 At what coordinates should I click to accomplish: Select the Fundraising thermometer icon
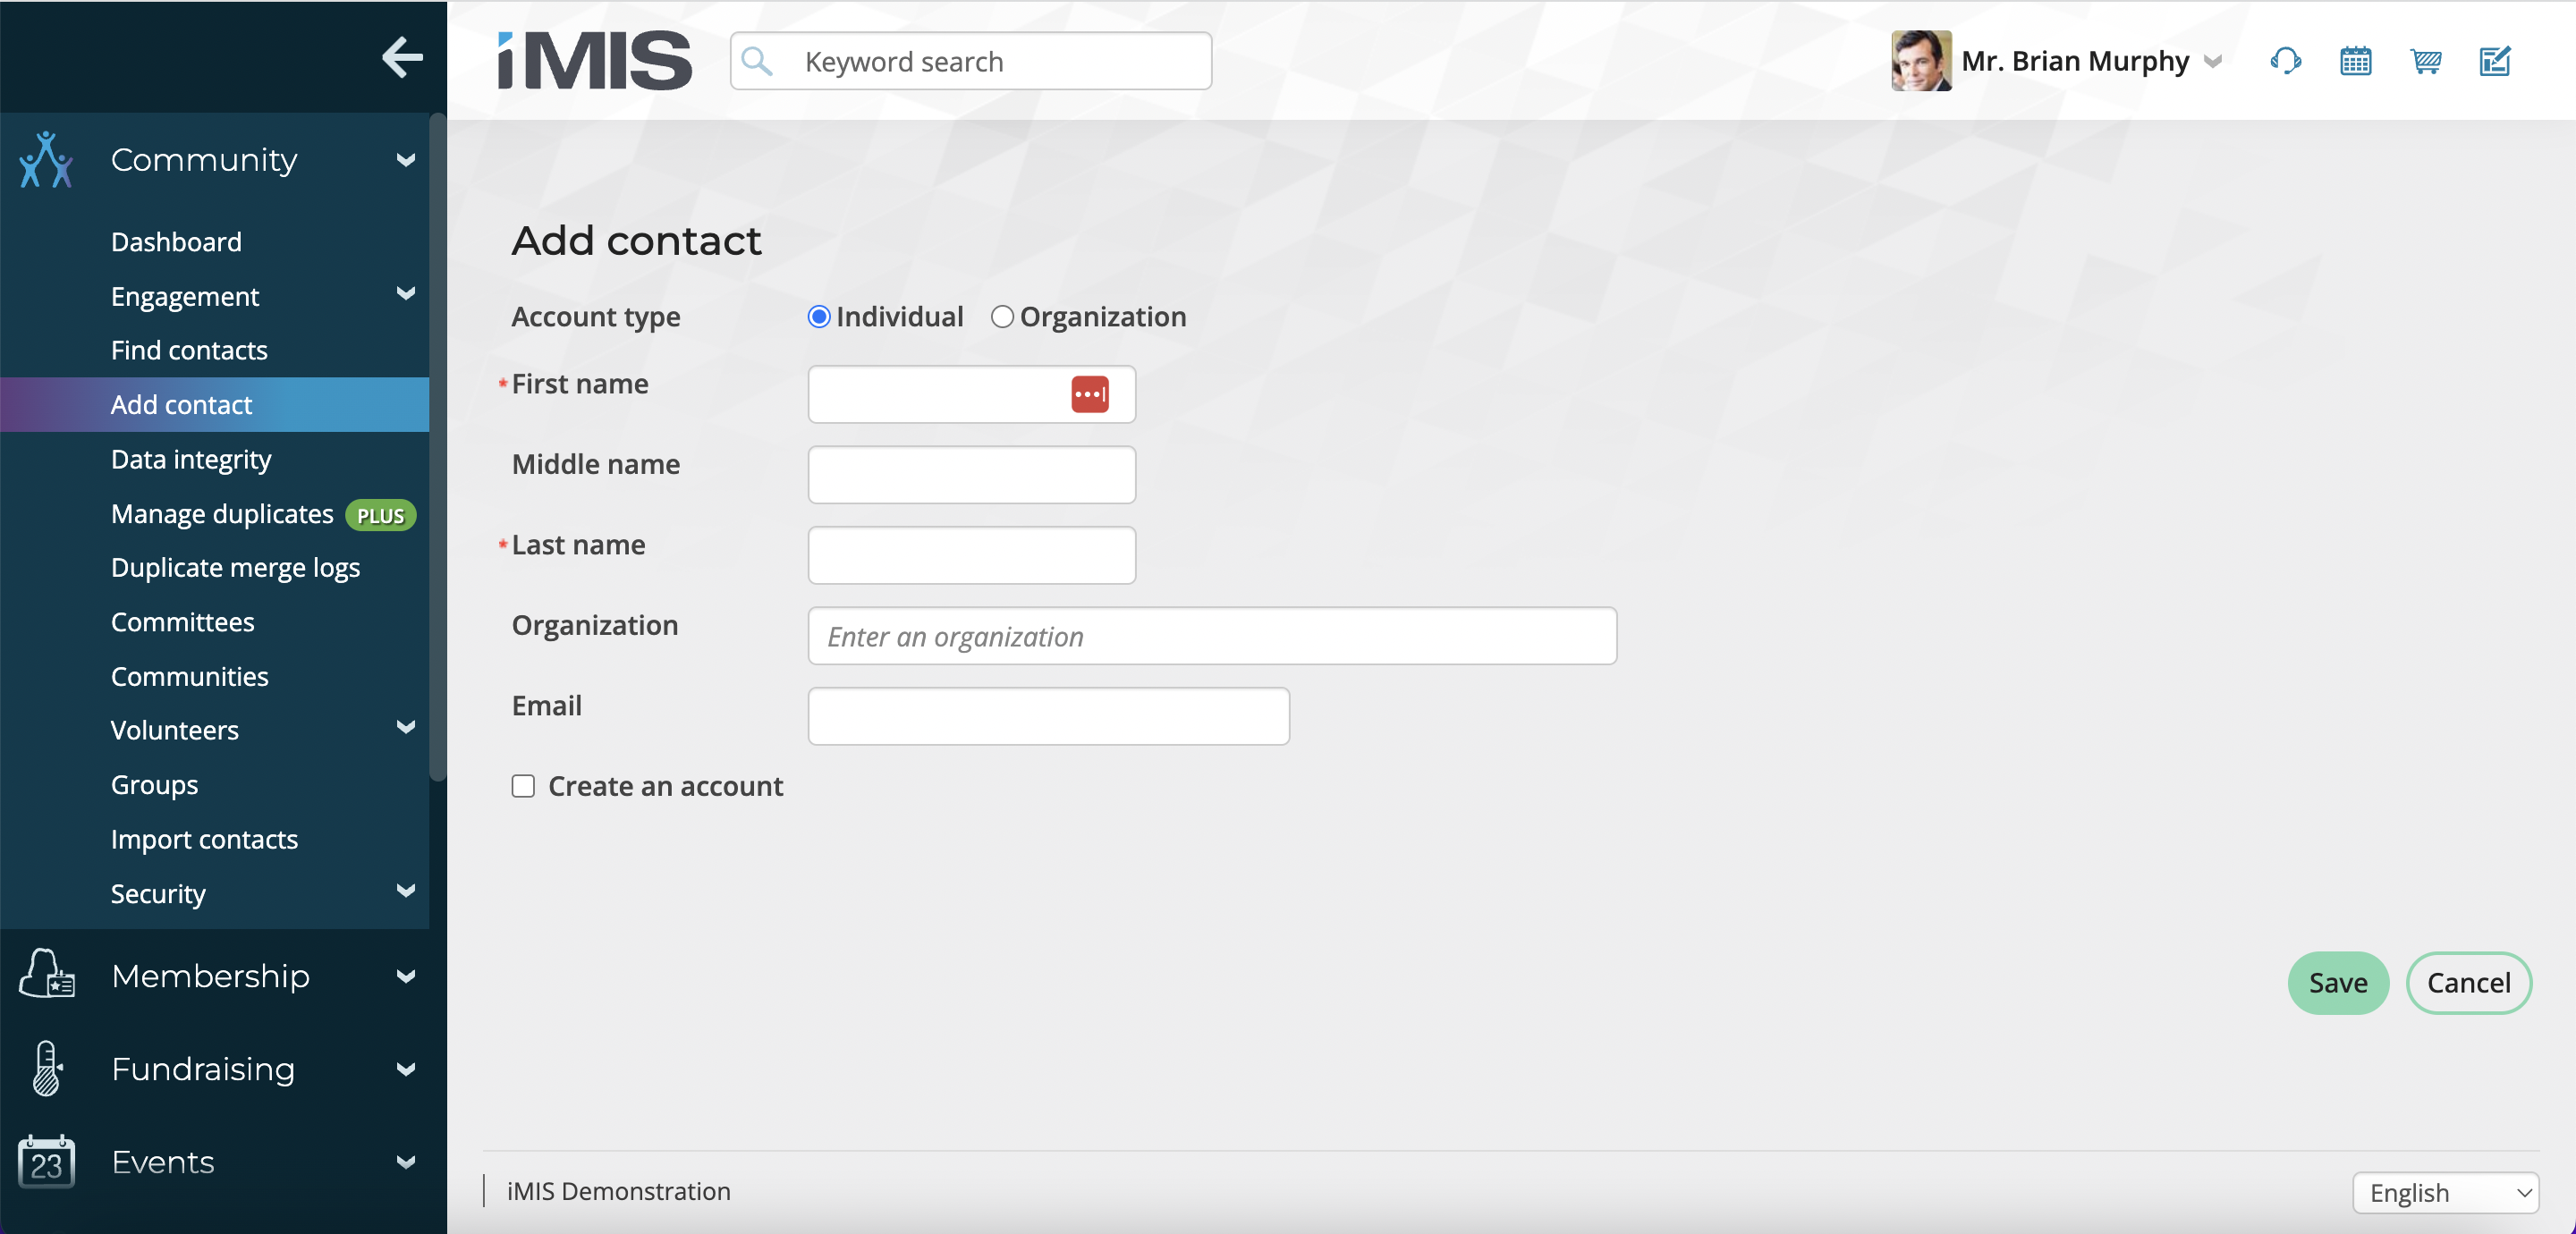point(46,1068)
